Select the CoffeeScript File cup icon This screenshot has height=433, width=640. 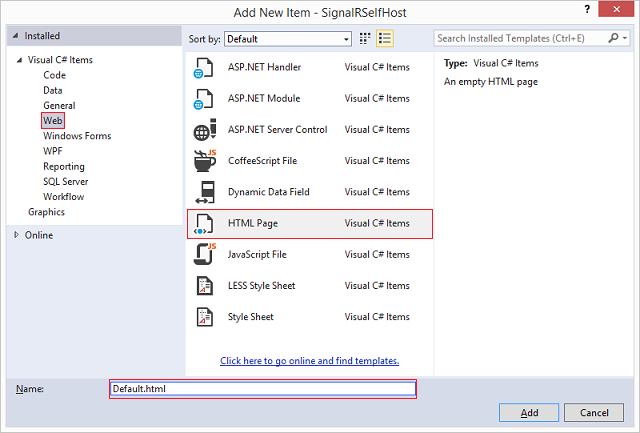[204, 161]
